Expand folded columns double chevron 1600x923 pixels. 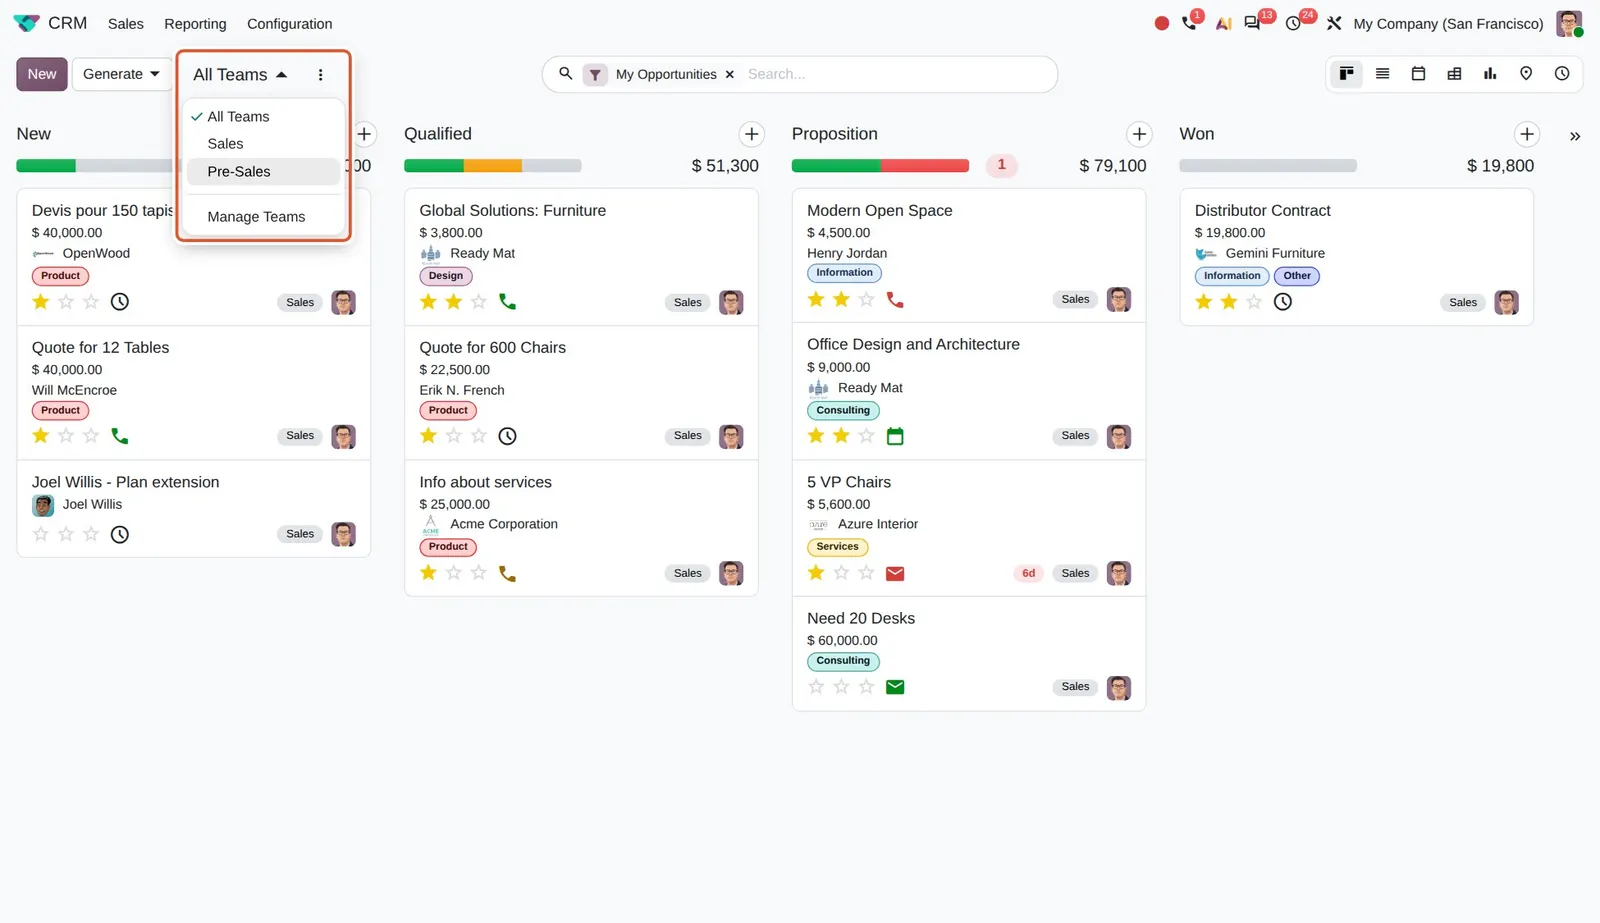1575,136
